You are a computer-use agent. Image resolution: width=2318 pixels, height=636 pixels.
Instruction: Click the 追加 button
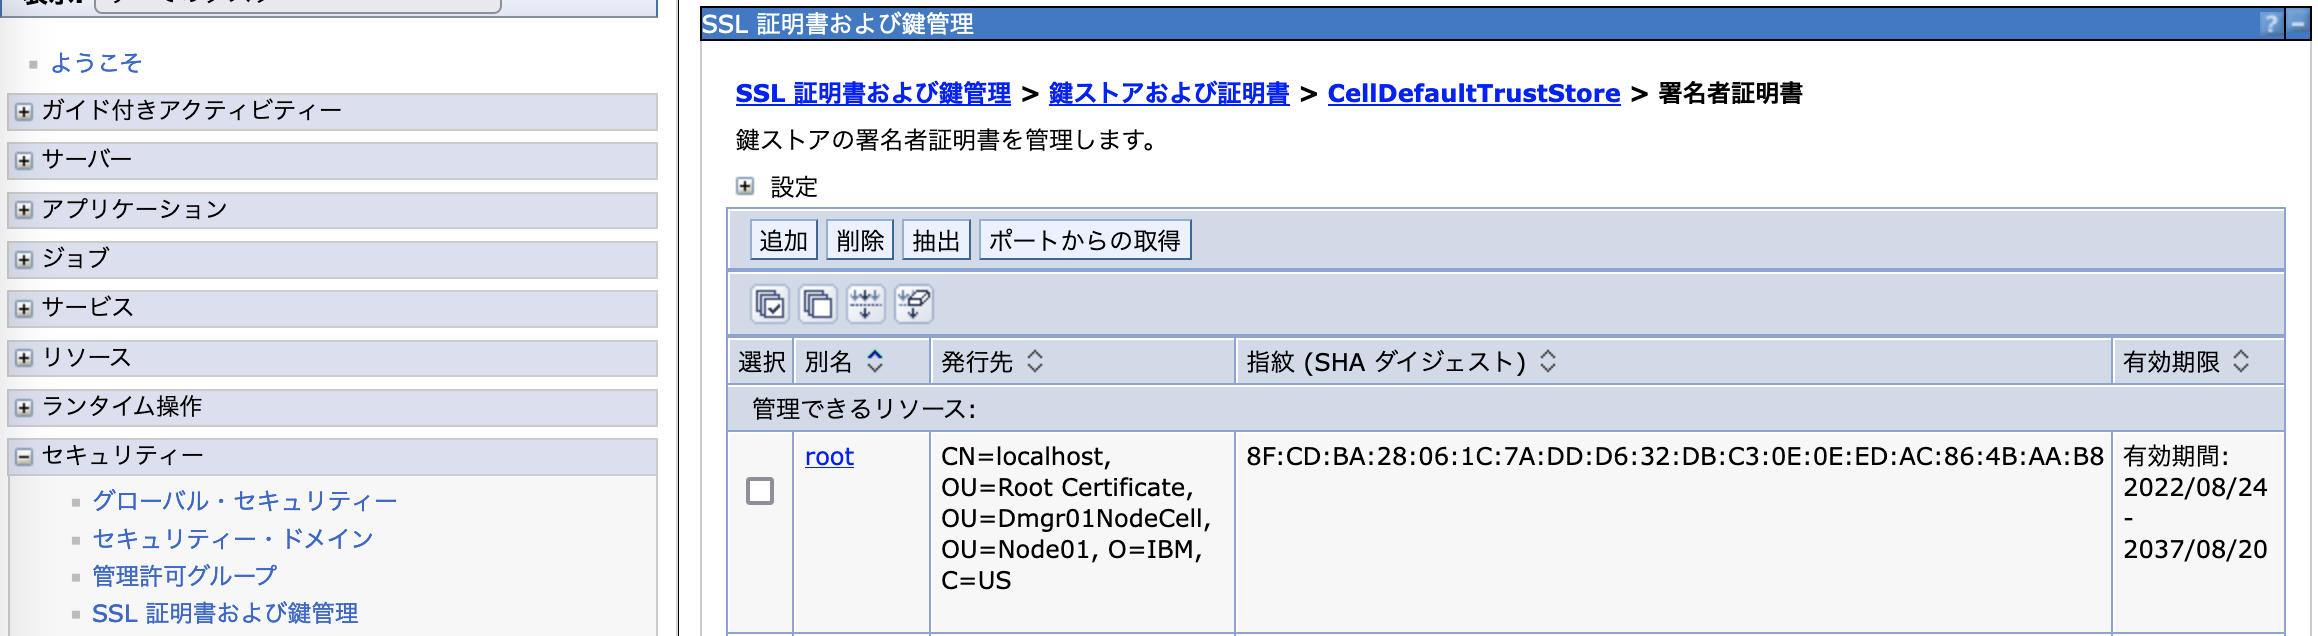click(784, 240)
